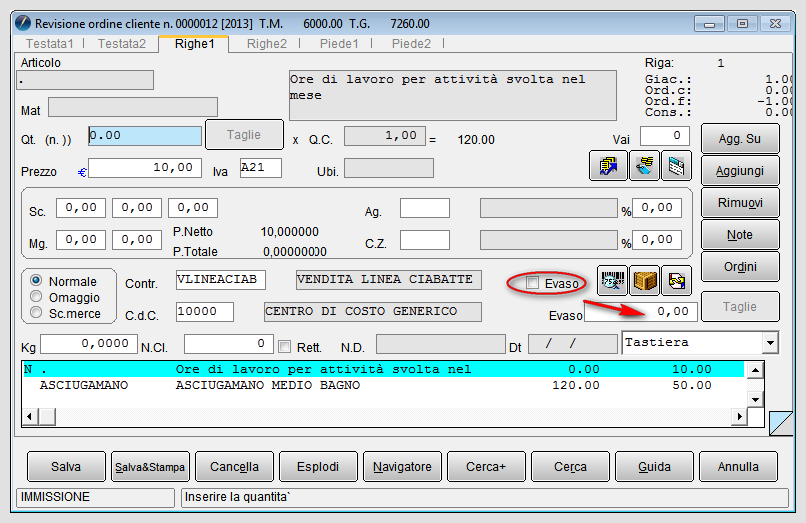
Task: Click the wooden crate icon
Action: (x=645, y=281)
